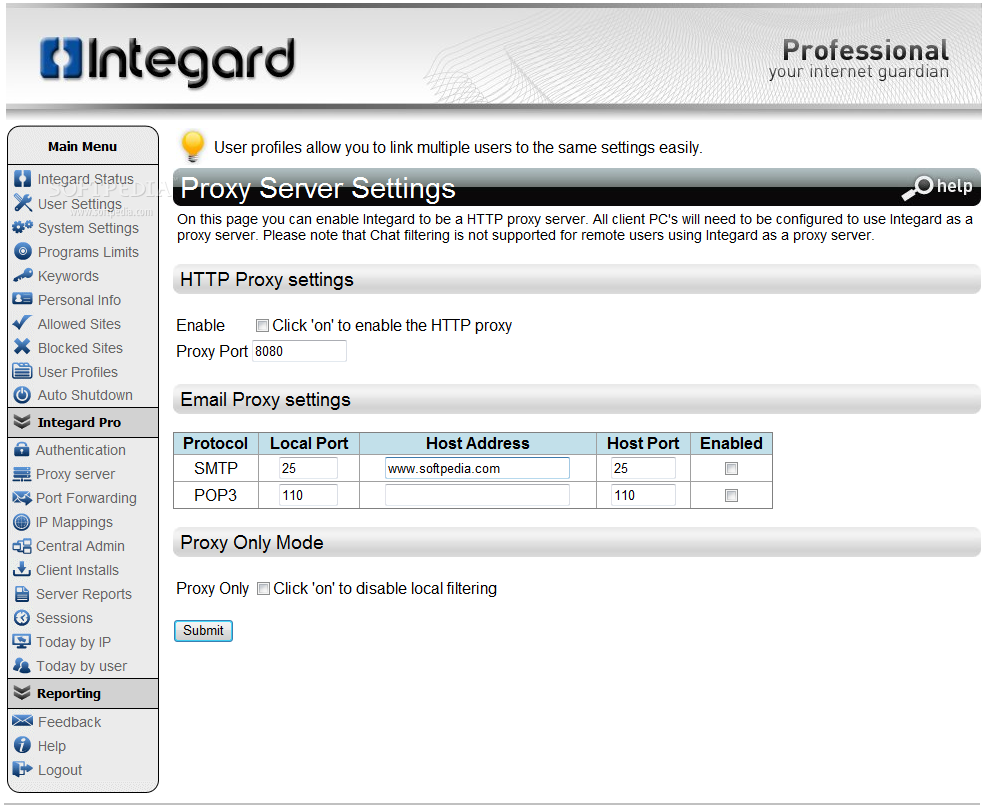Open the Authentication link

tap(80, 450)
